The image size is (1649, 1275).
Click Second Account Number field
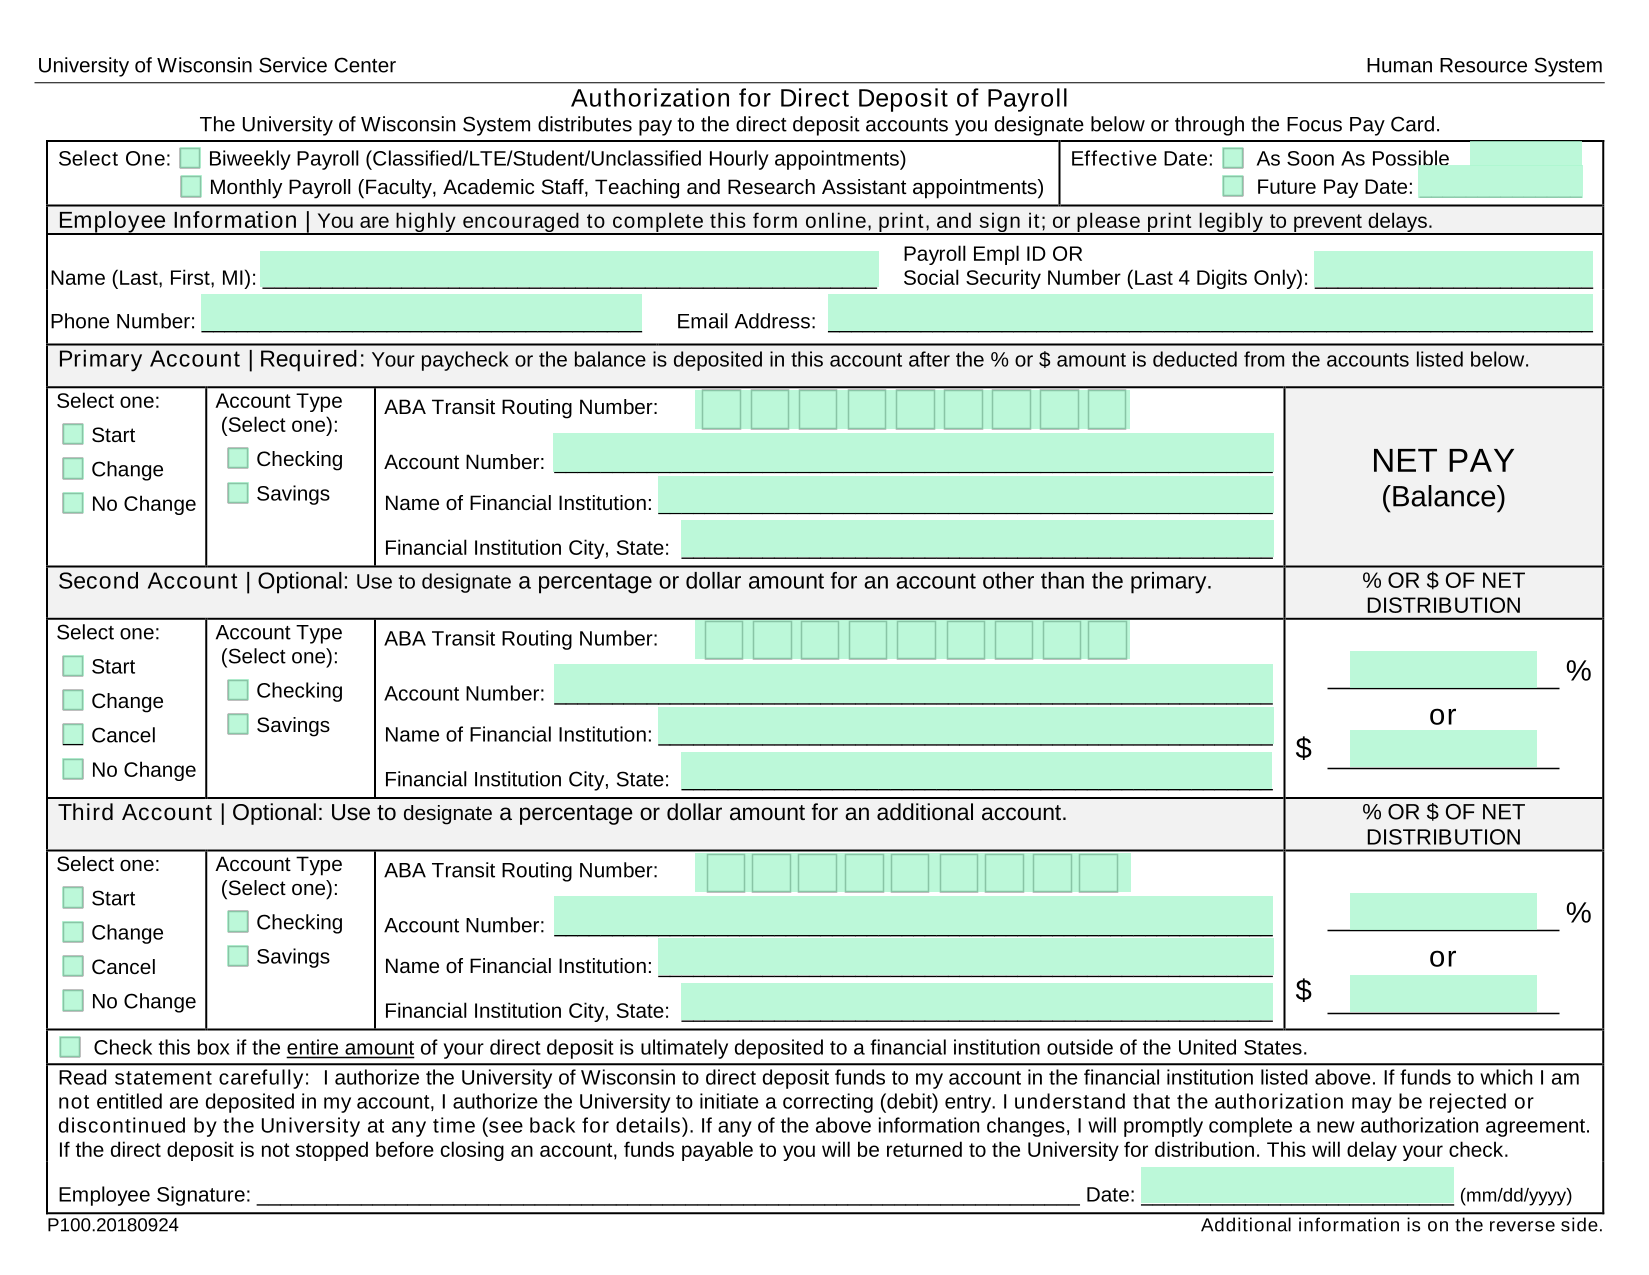tap(913, 684)
